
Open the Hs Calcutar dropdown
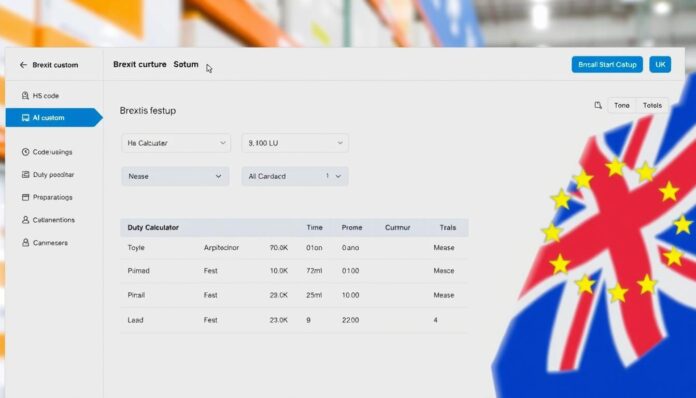176,143
